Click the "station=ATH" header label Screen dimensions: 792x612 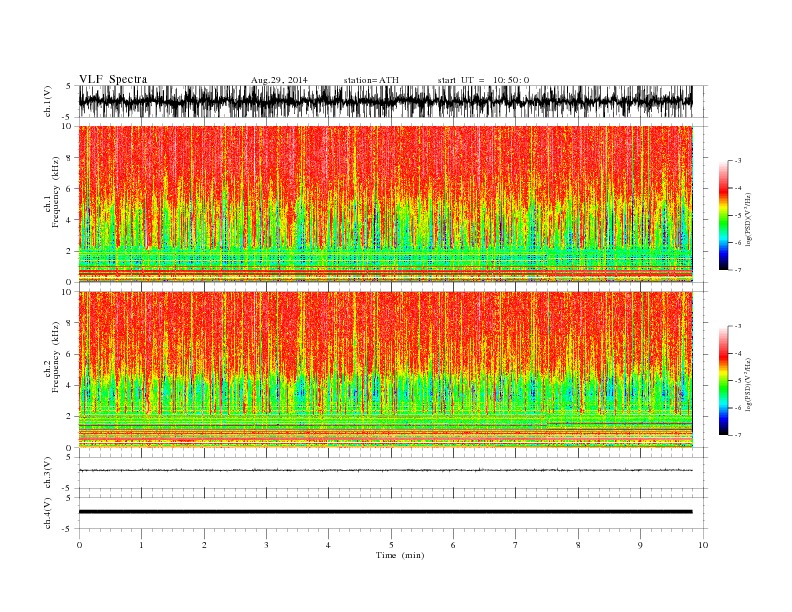pos(371,80)
